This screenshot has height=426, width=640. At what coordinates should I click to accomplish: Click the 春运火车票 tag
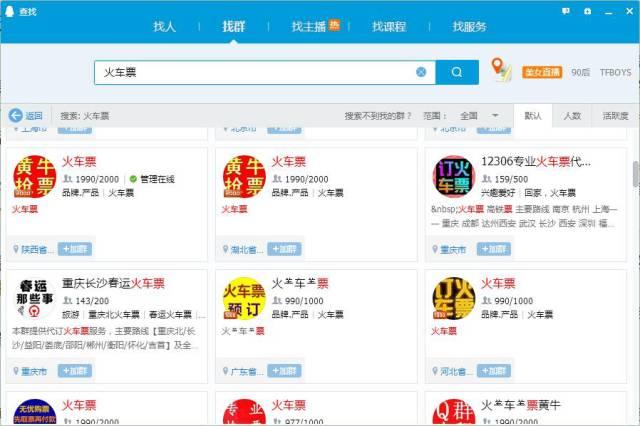[x=170, y=315]
